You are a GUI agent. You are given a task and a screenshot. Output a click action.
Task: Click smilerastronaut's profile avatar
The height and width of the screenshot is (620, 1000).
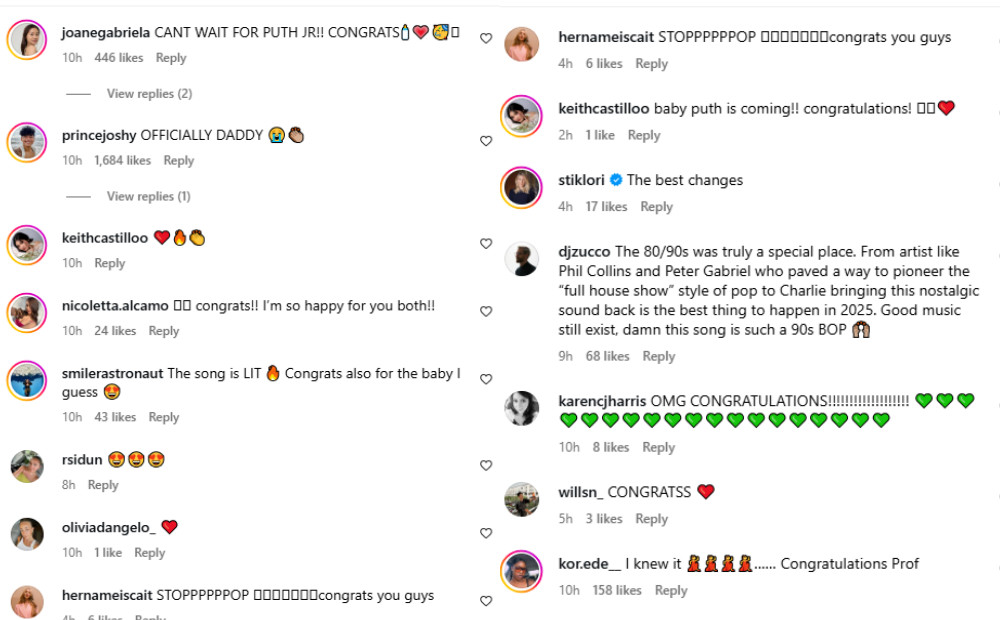coord(27,380)
